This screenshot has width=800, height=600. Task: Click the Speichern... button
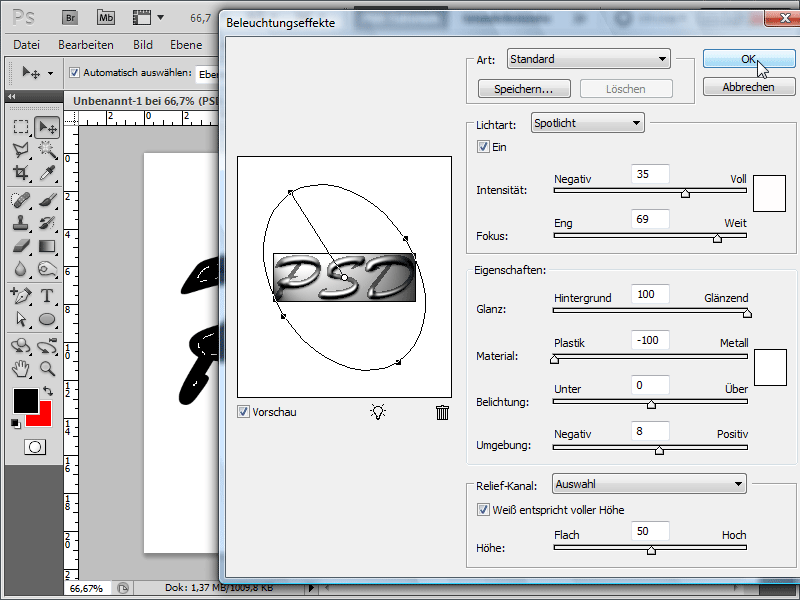524,89
